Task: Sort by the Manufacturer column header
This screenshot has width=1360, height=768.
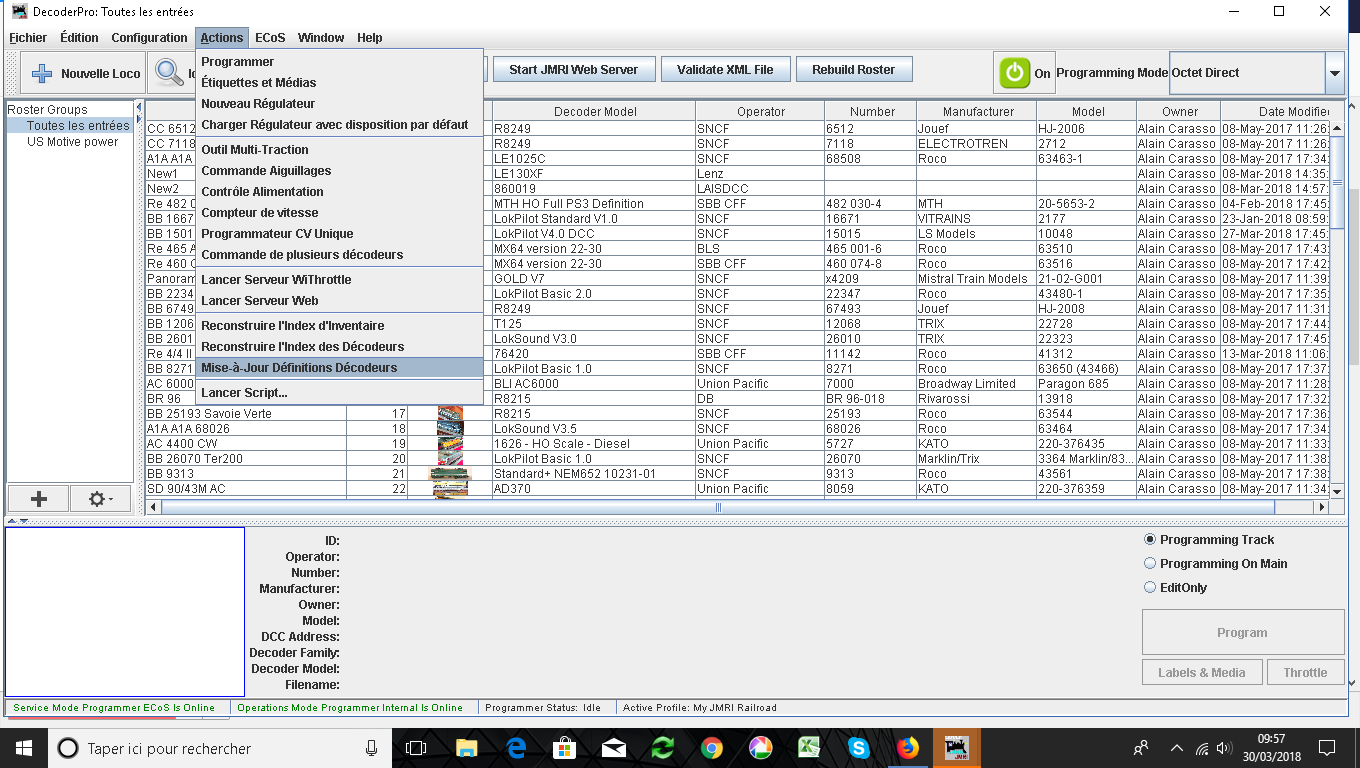Action: [978, 112]
